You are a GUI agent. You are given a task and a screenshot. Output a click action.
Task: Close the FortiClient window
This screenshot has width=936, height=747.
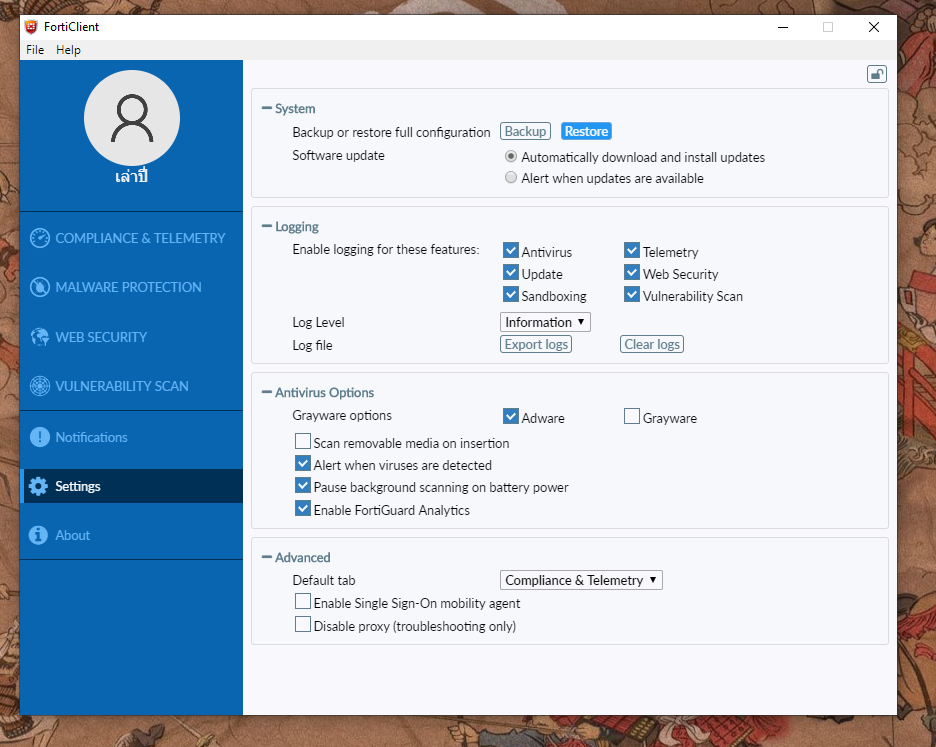coord(874,27)
